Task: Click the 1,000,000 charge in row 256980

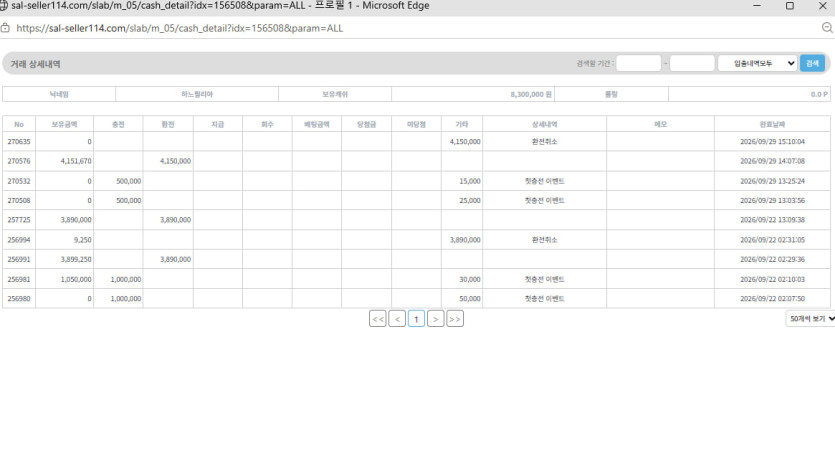Action: pyautogui.click(x=126, y=299)
